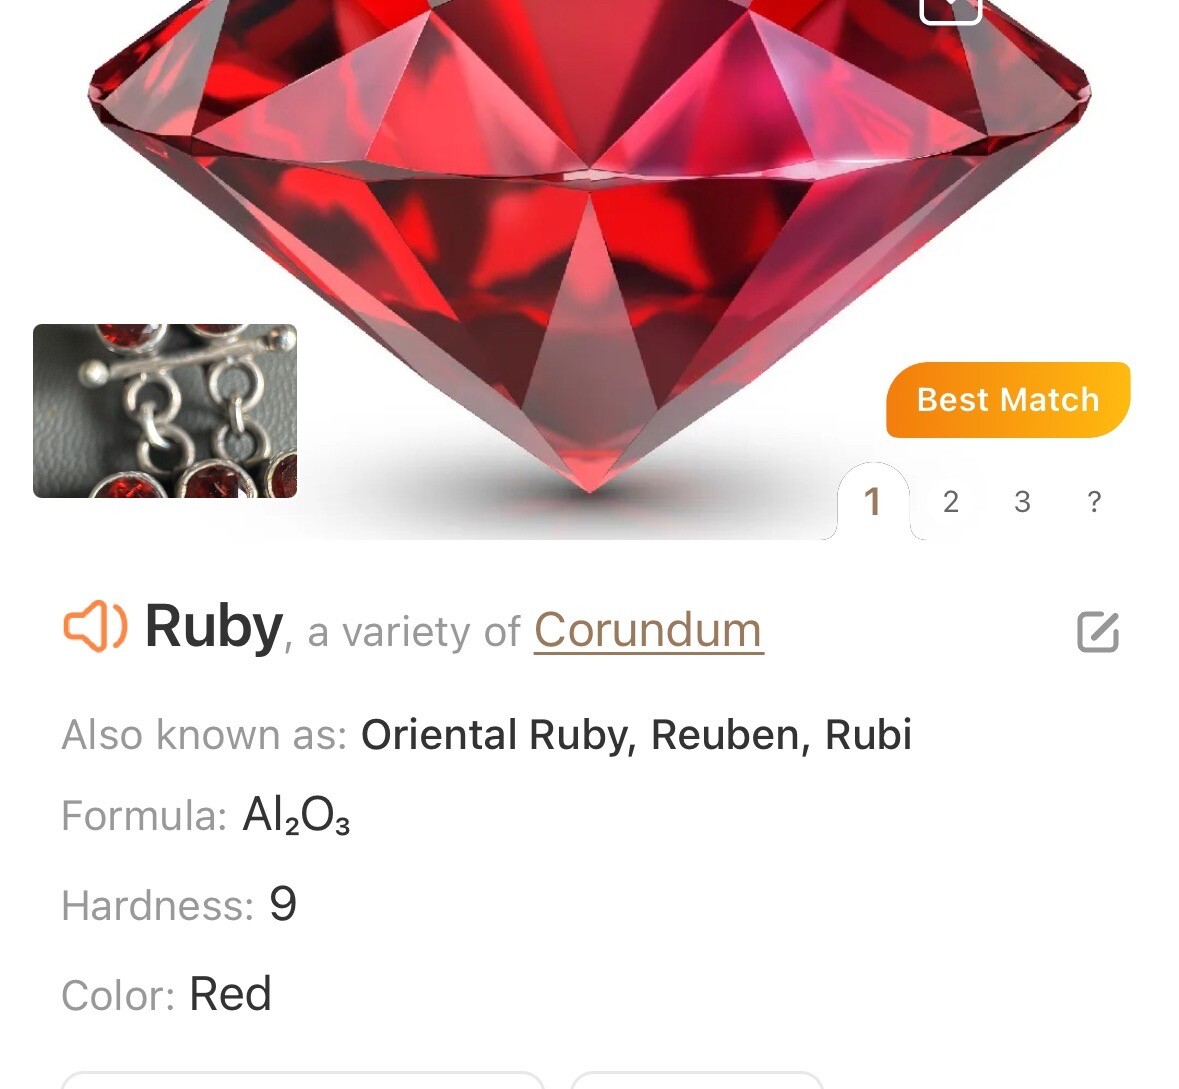The height and width of the screenshot is (1089, 1179).
Task: Tap the Hardness value 9
Action: click(283, 905)
